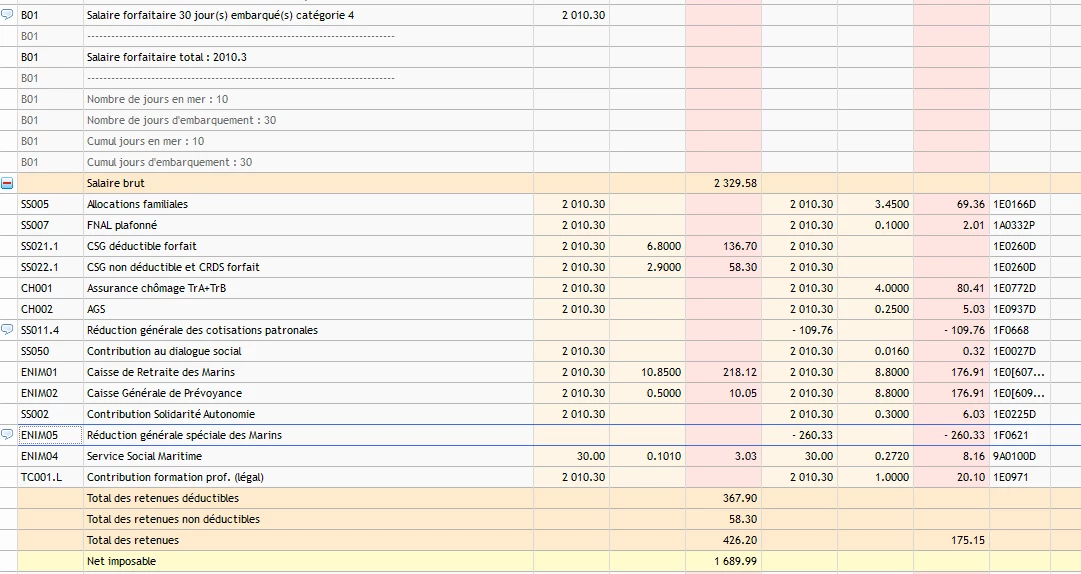The height and width of the screenshot is (574, 1081).
Task: Click amount 10.05
Action: coord(742,393)
